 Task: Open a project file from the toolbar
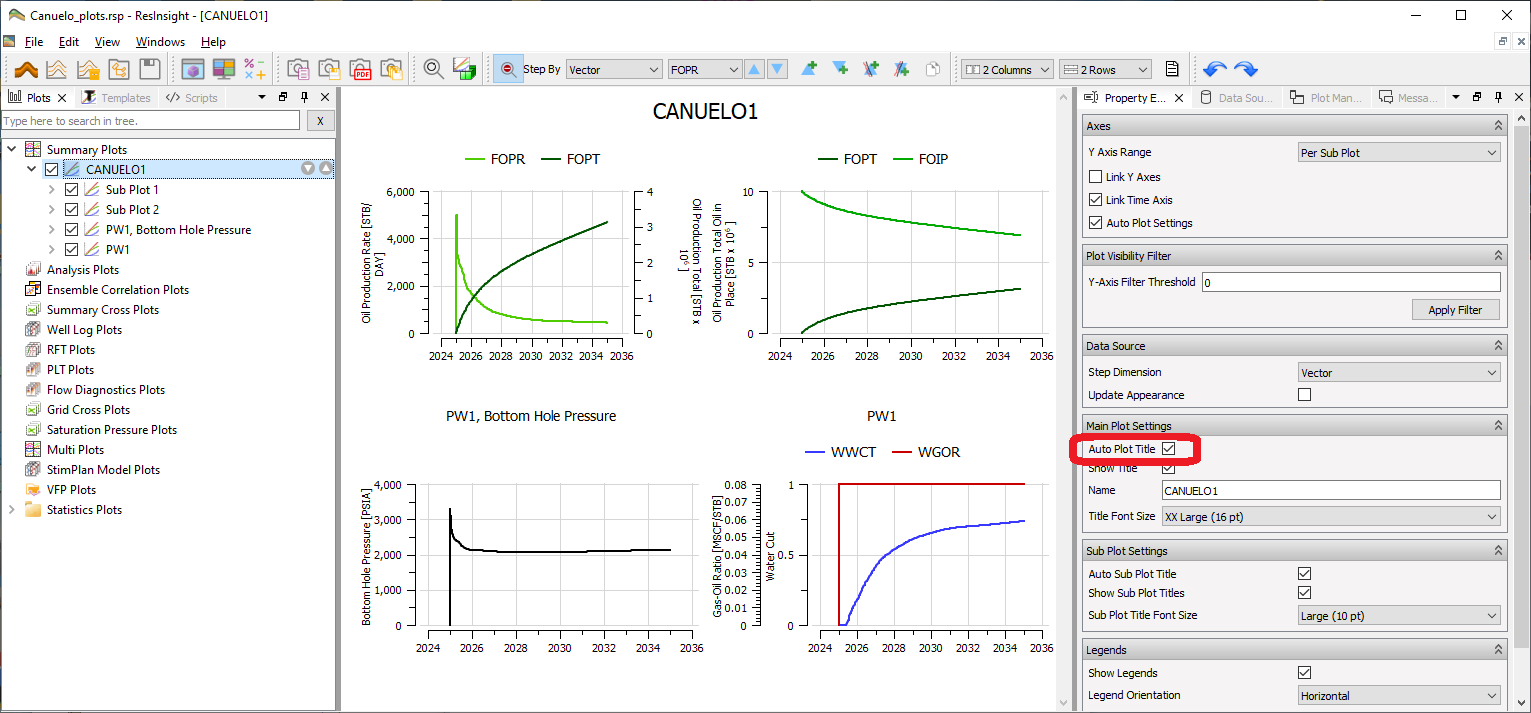[120, 69]
